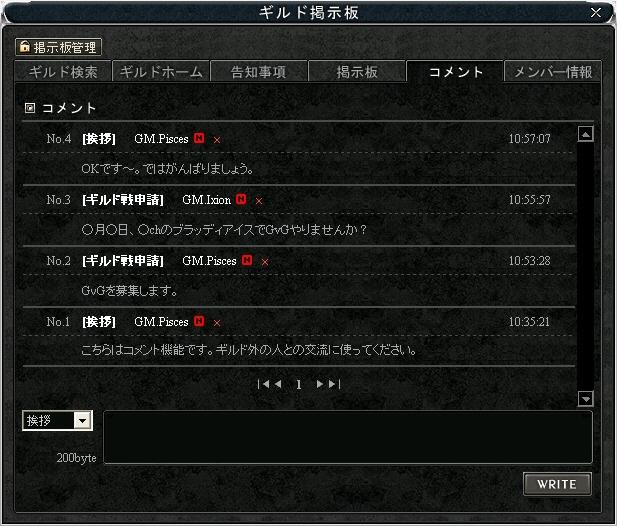The image size is (617, 526).
Task: Click red X on comment No.2
Action: click(x=265, y=262)
